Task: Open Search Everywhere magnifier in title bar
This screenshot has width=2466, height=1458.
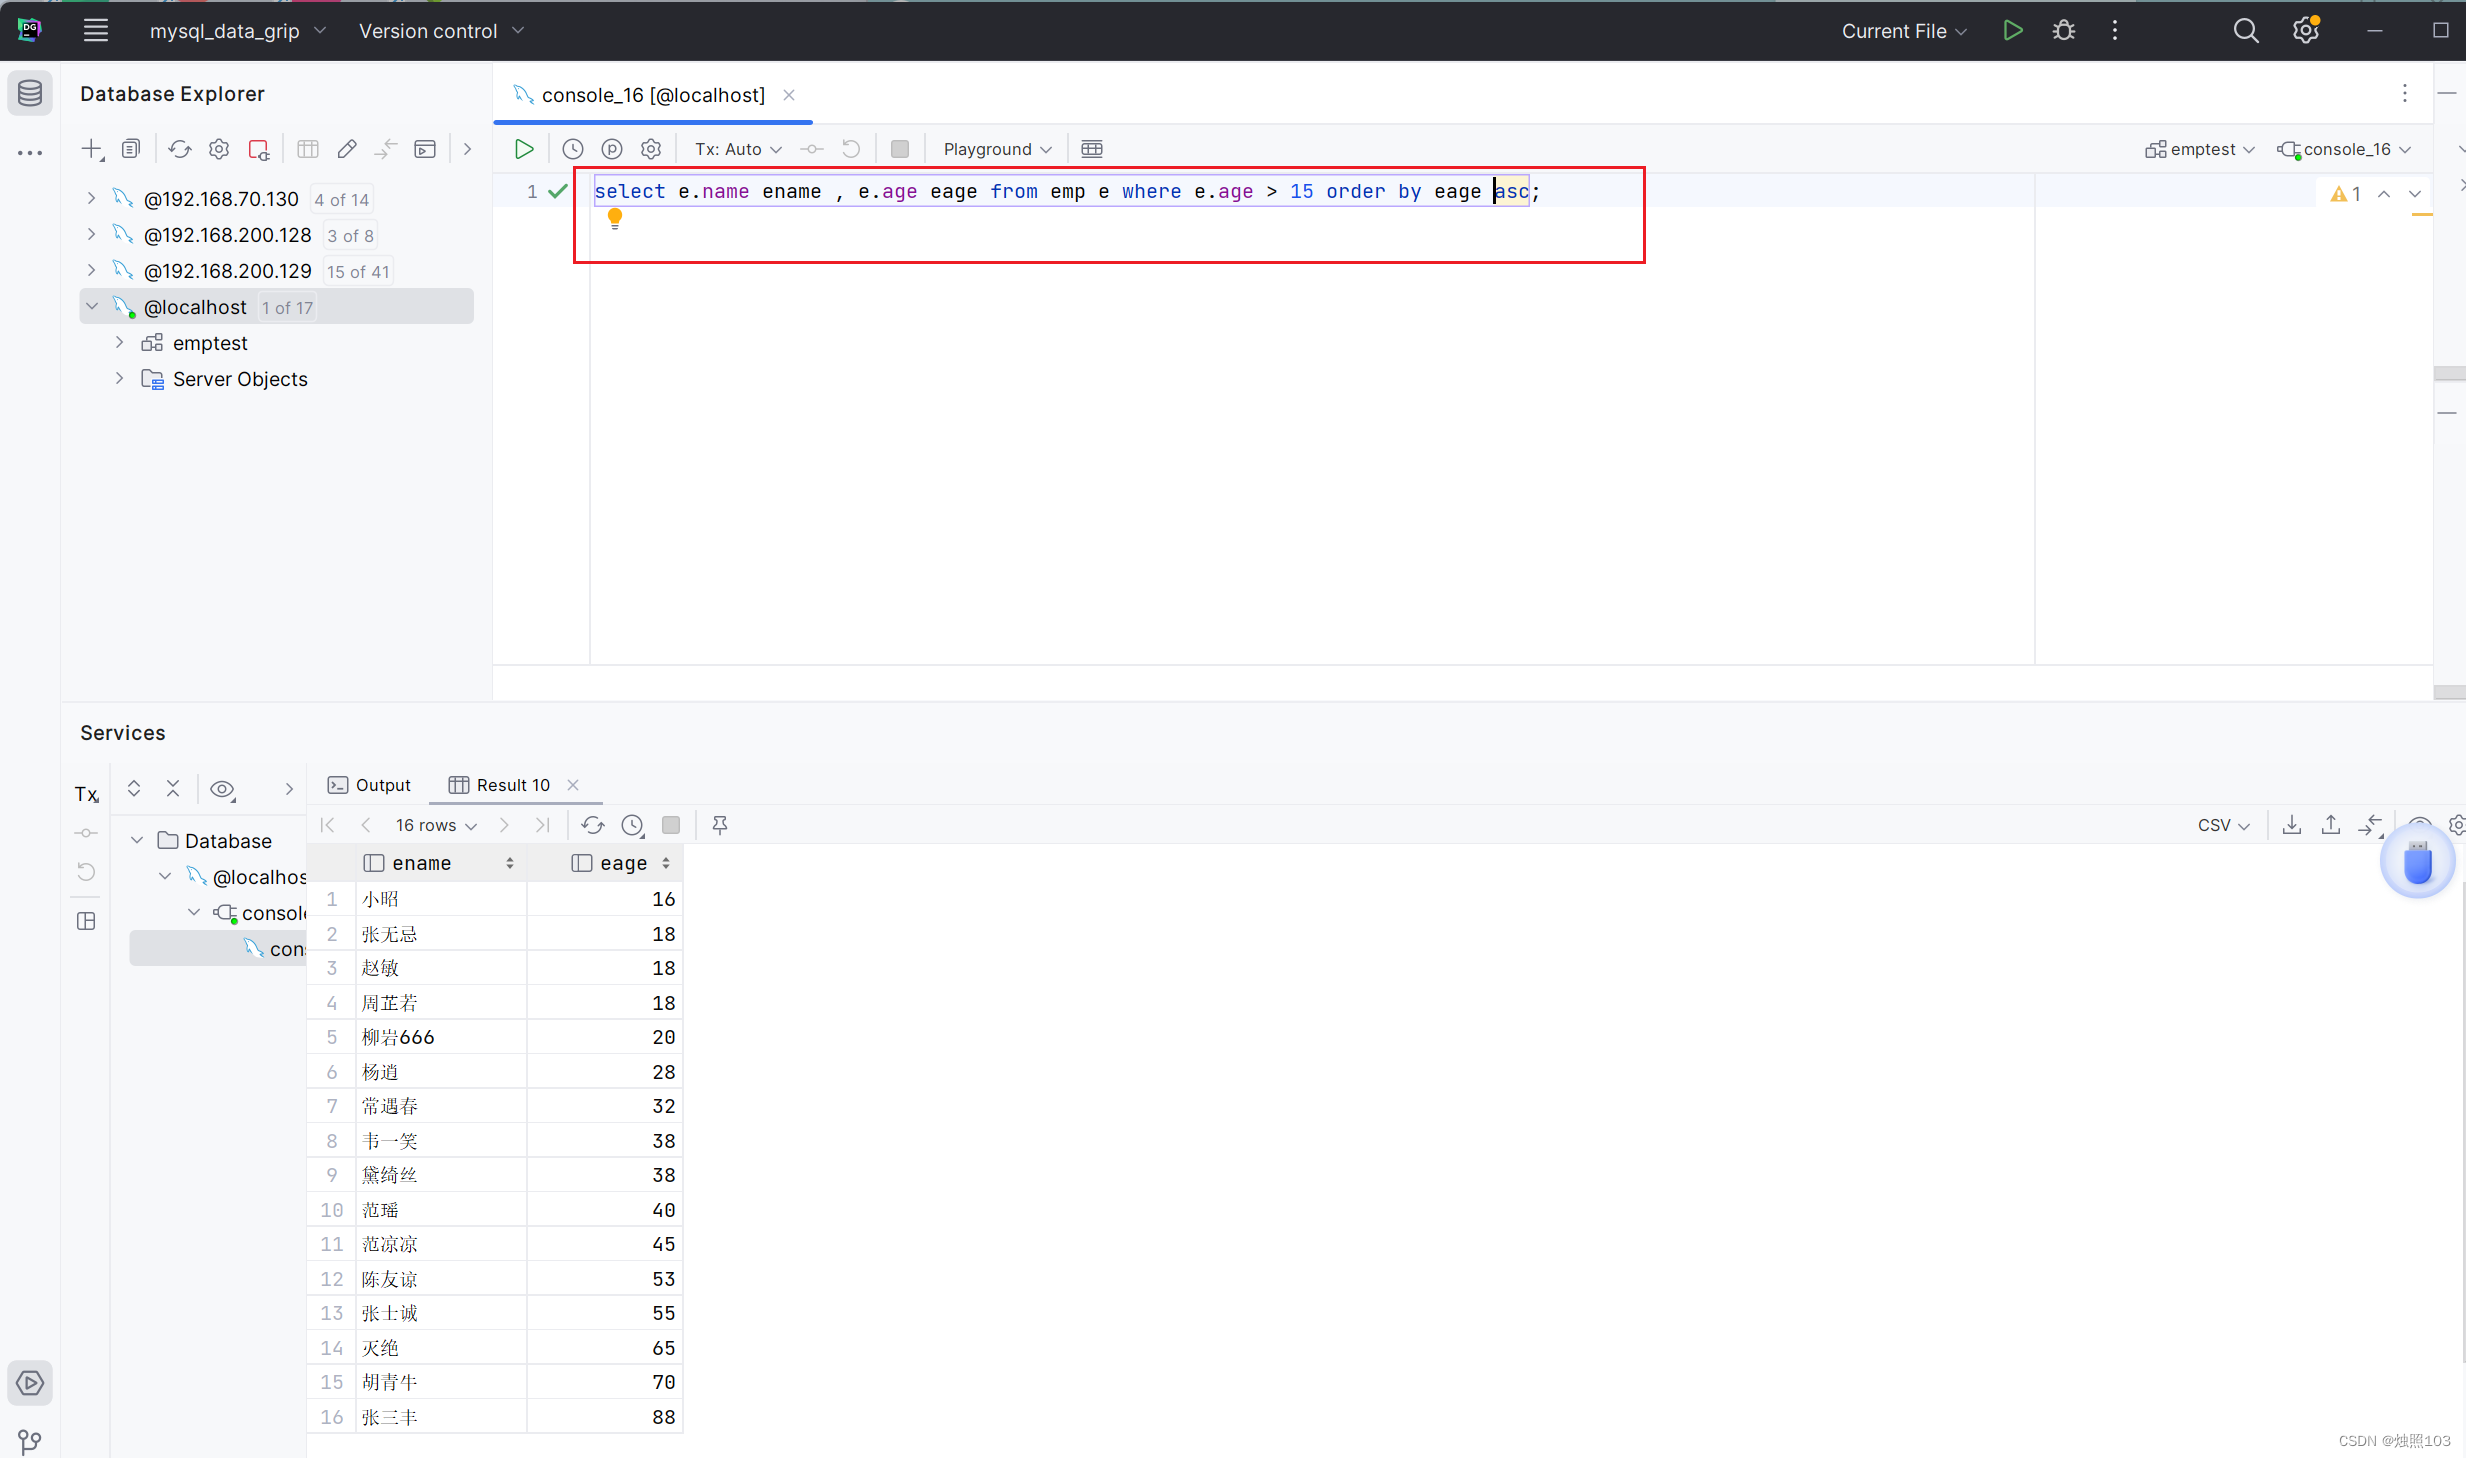Action: [2245, 31]
